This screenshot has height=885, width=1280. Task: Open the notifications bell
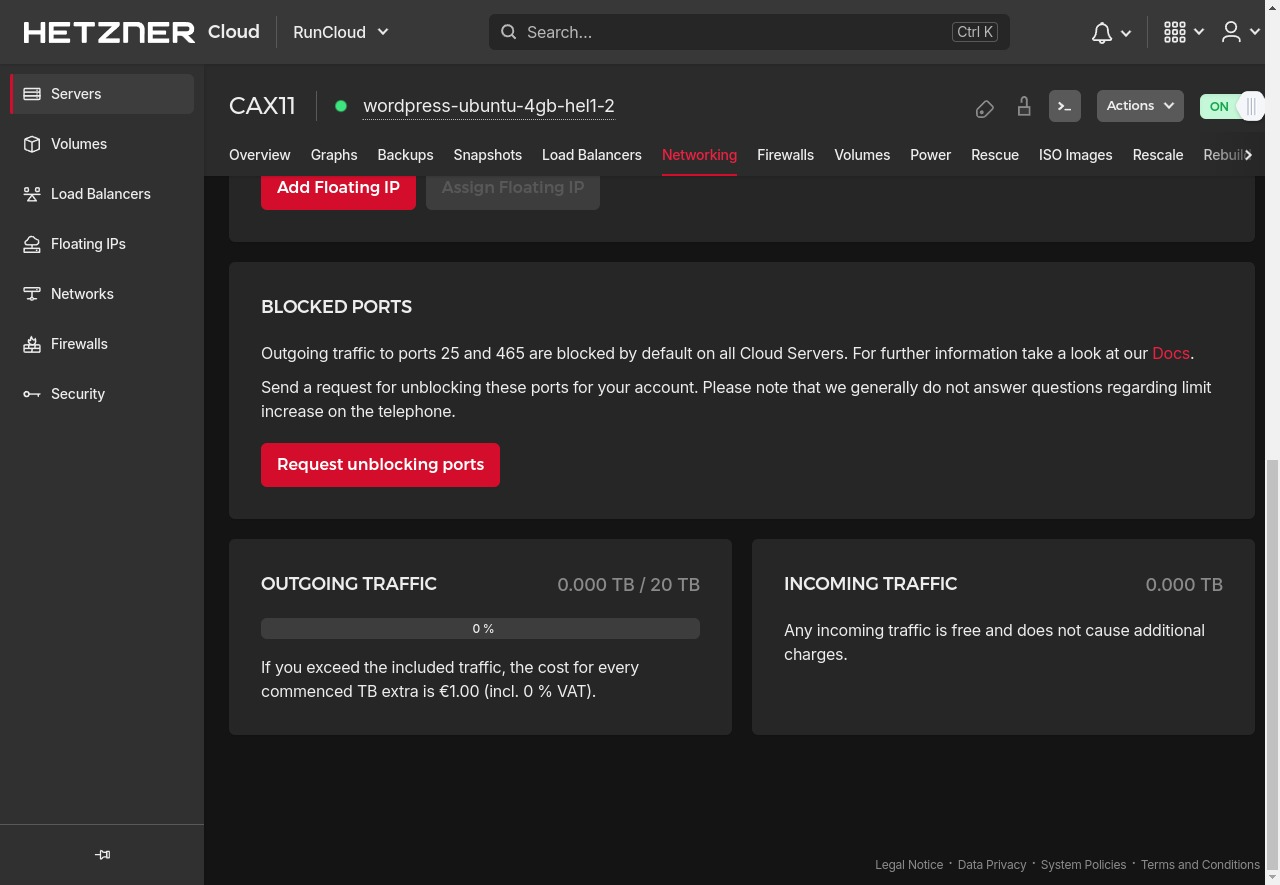point(1111,32)
